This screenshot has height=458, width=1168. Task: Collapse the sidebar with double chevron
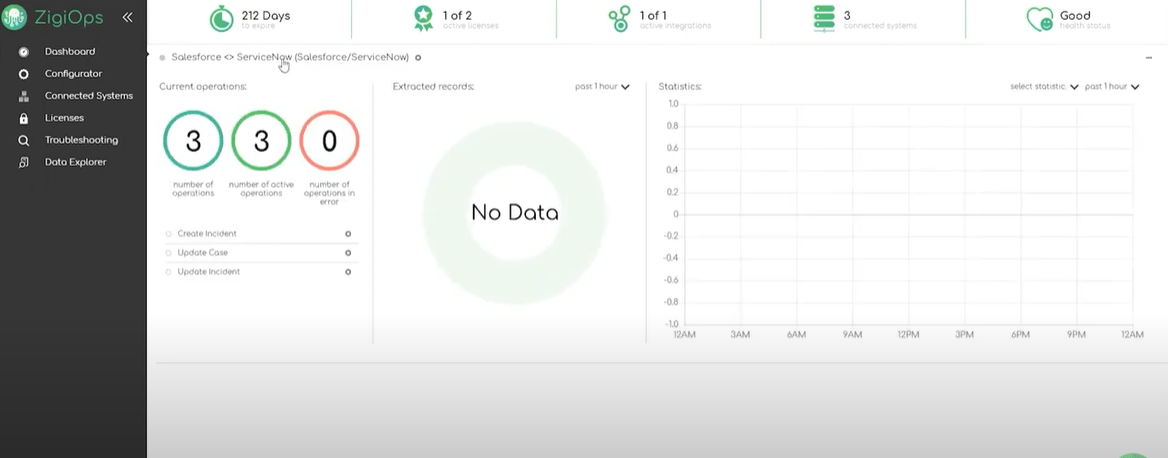[127, 17]
